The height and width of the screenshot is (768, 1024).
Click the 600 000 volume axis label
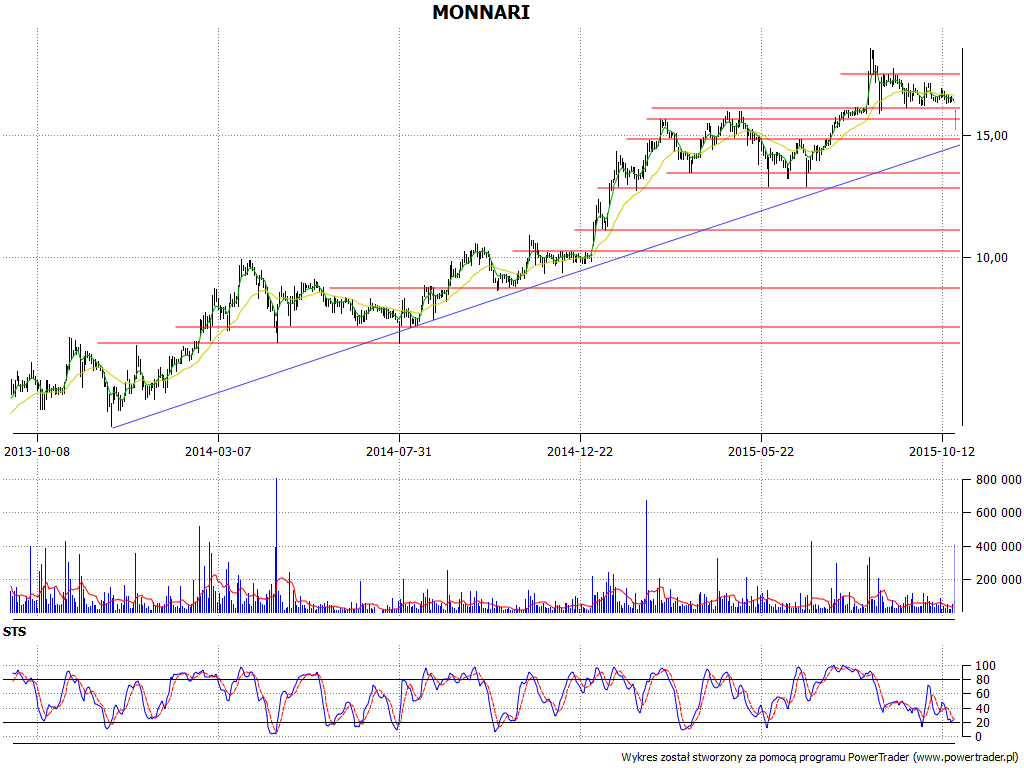coord(999,513)
